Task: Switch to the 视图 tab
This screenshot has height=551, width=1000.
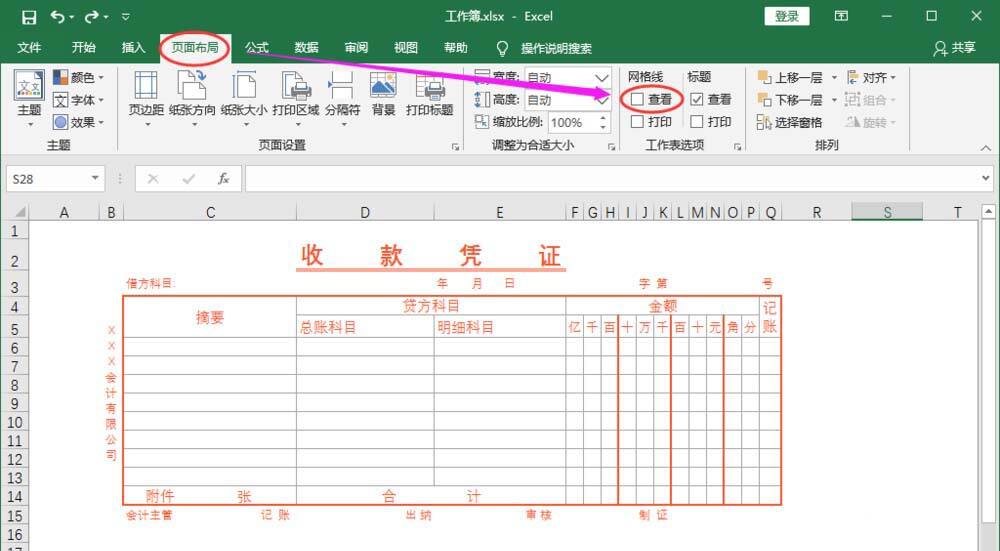Action: 406,48
